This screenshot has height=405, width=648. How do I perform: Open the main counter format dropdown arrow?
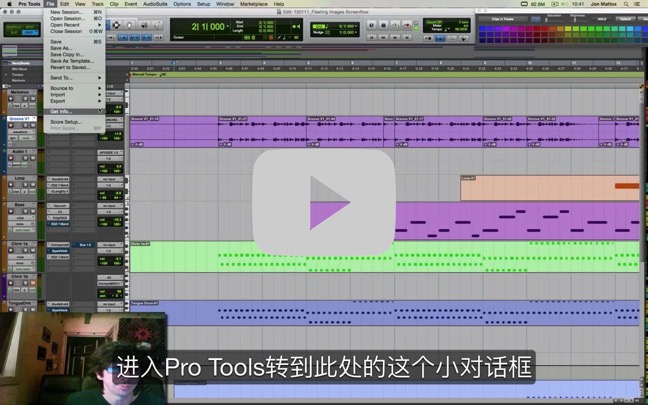pyautogui.click(x=227, y=27)
